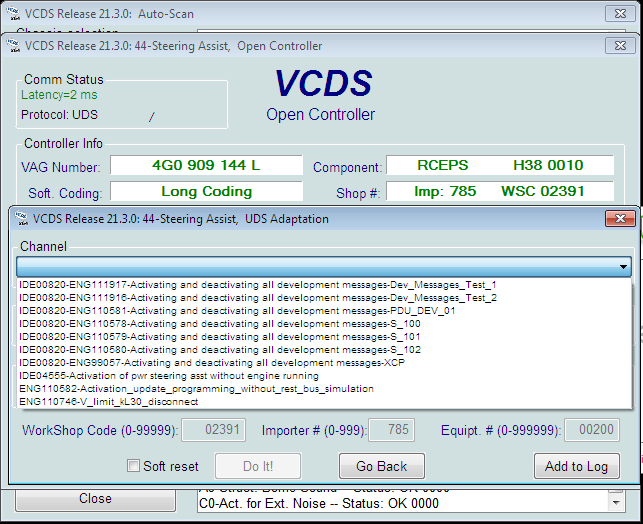643x524 pixels.
Task: Click the Equipt. # field 00200
Action: (592, 430)
